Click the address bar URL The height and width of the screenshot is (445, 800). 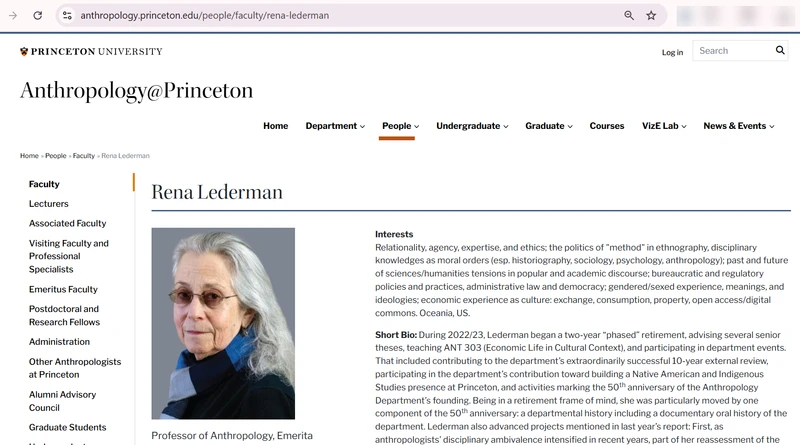click(x=205, y=15)
